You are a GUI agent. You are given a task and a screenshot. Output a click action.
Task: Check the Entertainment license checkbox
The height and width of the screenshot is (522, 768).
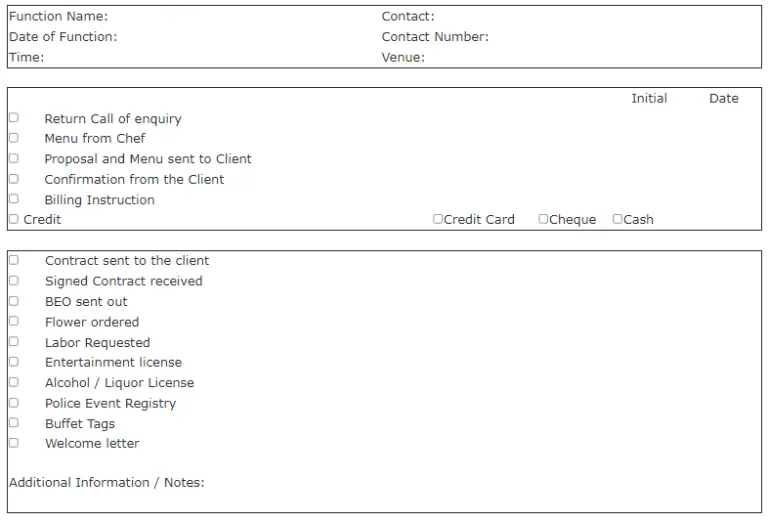pos(14,362)
